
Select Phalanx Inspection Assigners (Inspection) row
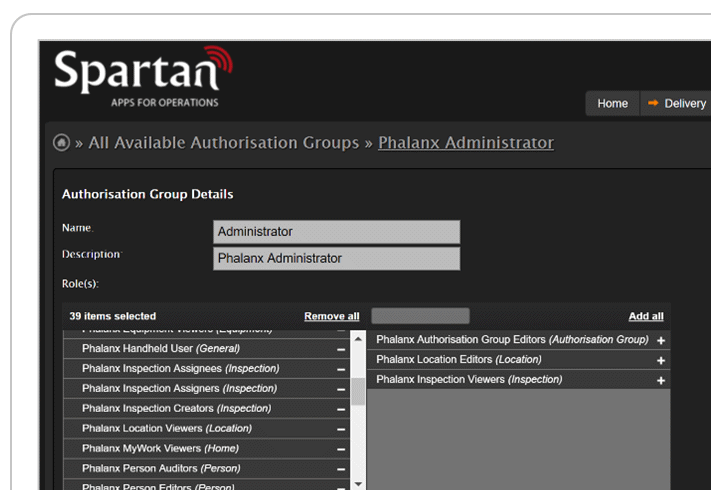tap(206, 388)
